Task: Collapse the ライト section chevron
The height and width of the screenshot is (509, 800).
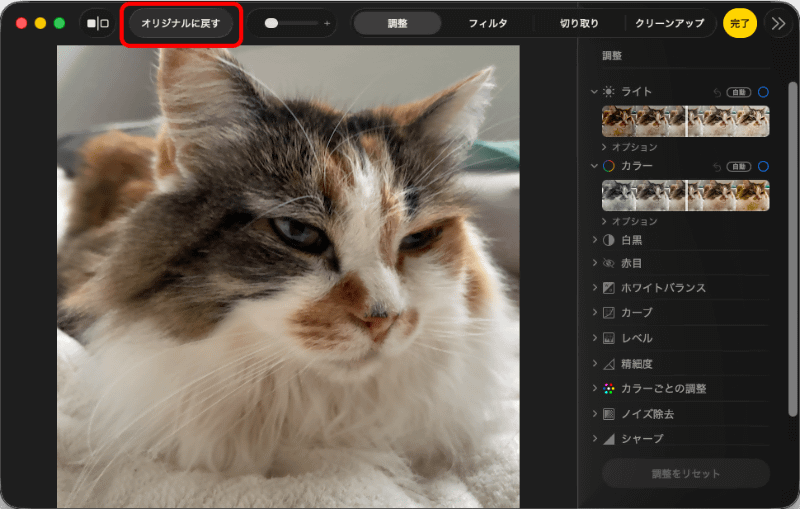Action: tap(594, 92)
